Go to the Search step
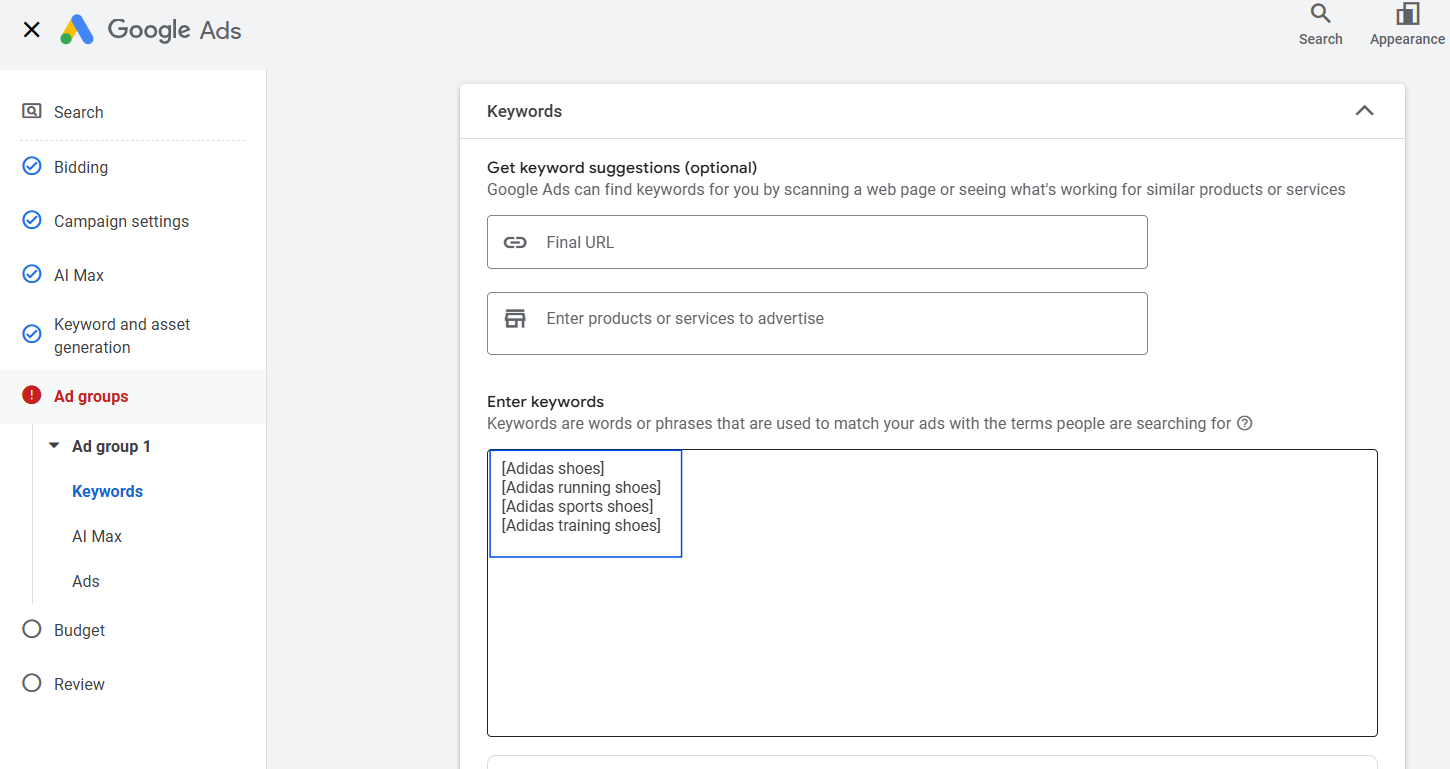The width and height of the screenshot is (1450, 769). 79,112
